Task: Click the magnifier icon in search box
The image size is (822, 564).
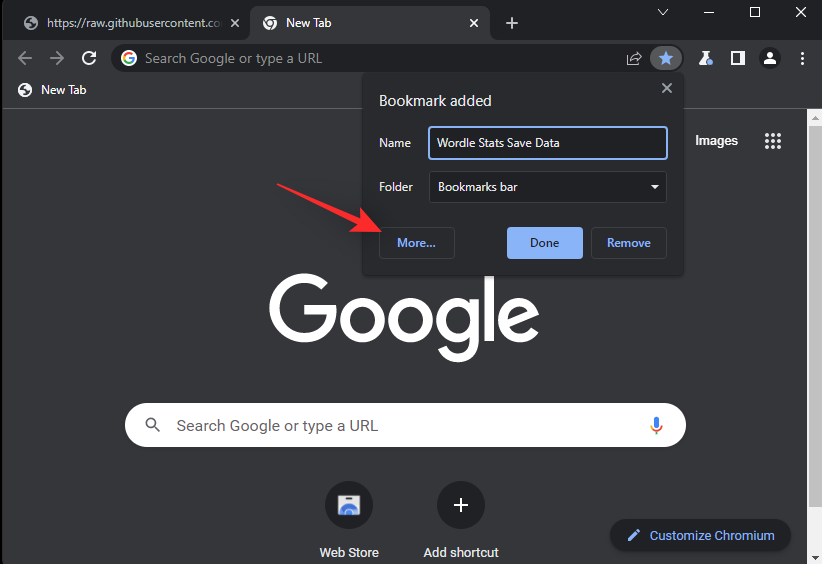Action: pos(153,425)
